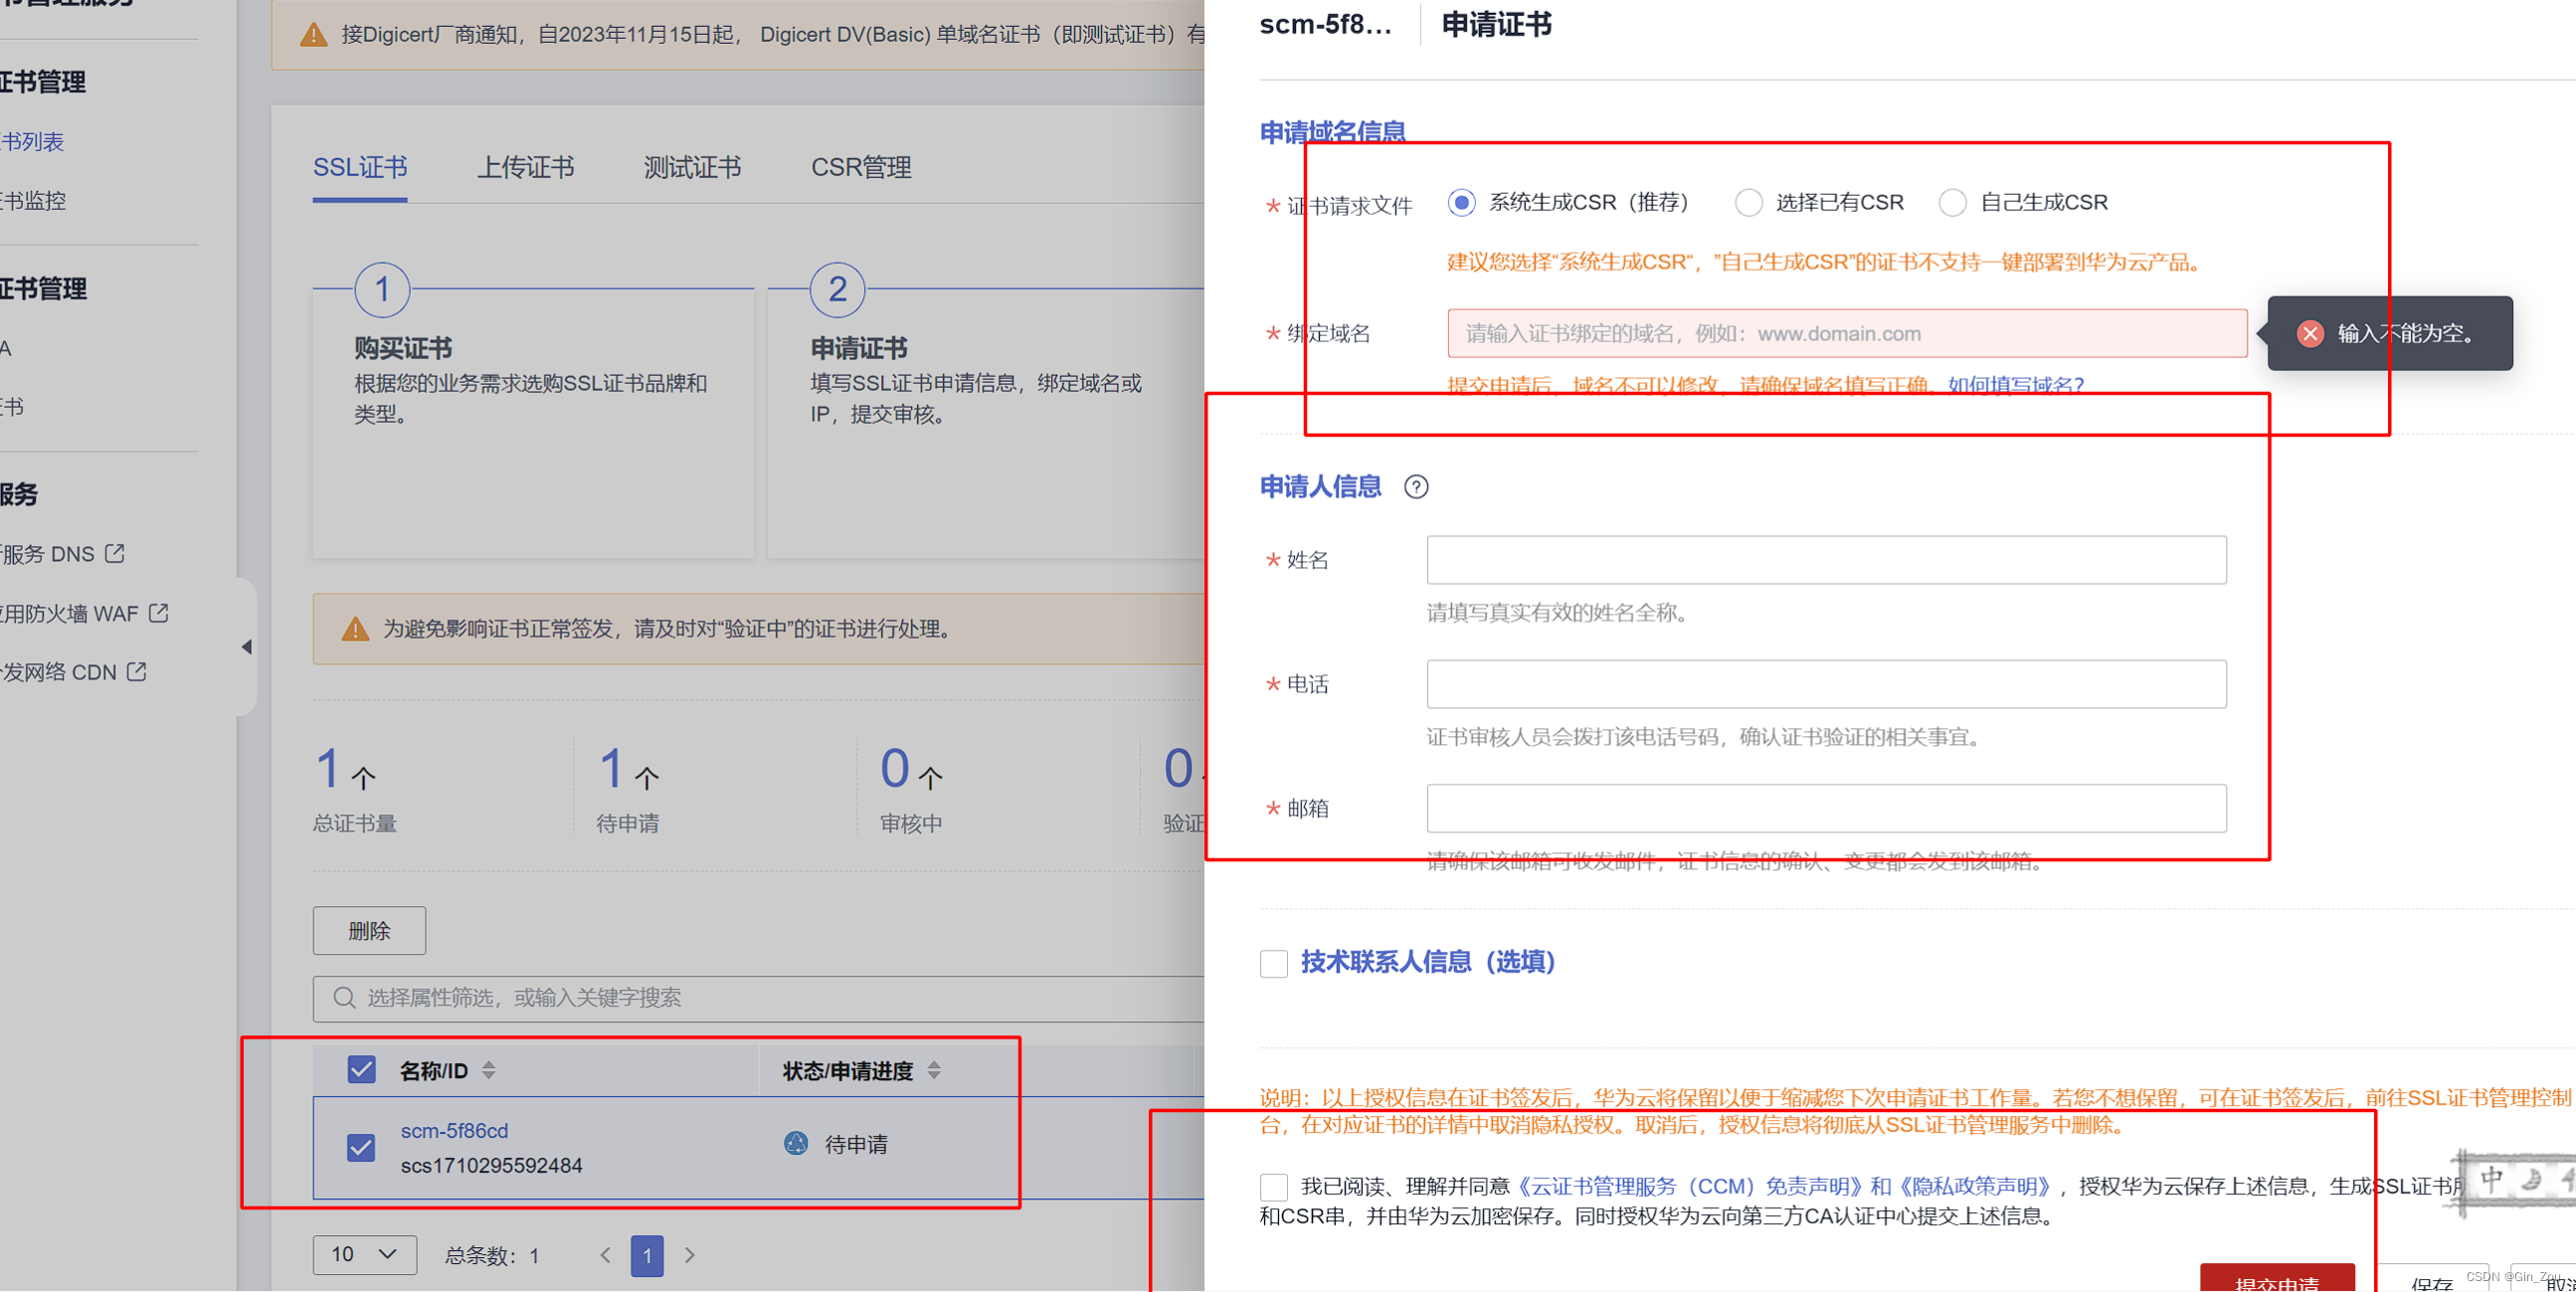
Task: Click the 绑定域名 input field
Action: (1846, 334)
